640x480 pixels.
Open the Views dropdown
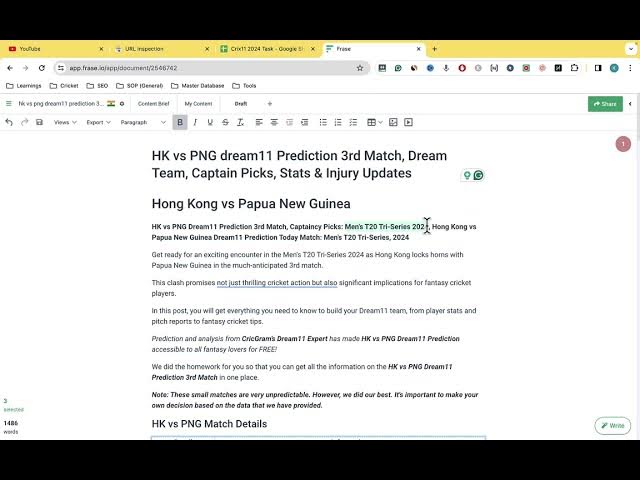pyautogui.click(x=65, y=122)
